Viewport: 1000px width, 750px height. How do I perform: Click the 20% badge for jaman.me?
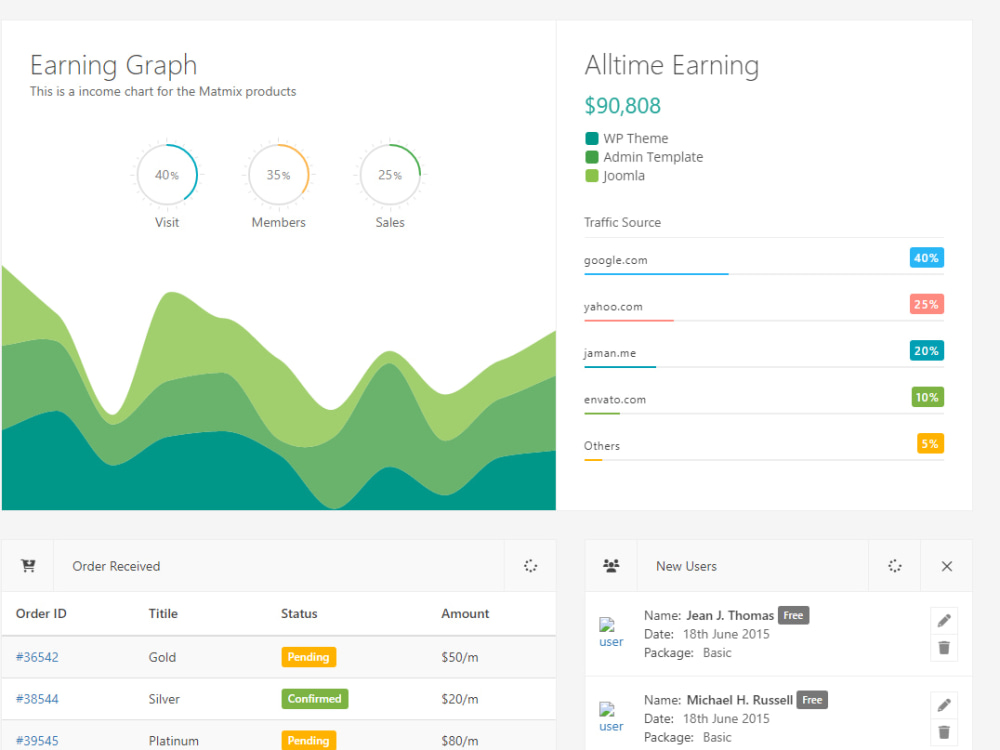[927, 351]
